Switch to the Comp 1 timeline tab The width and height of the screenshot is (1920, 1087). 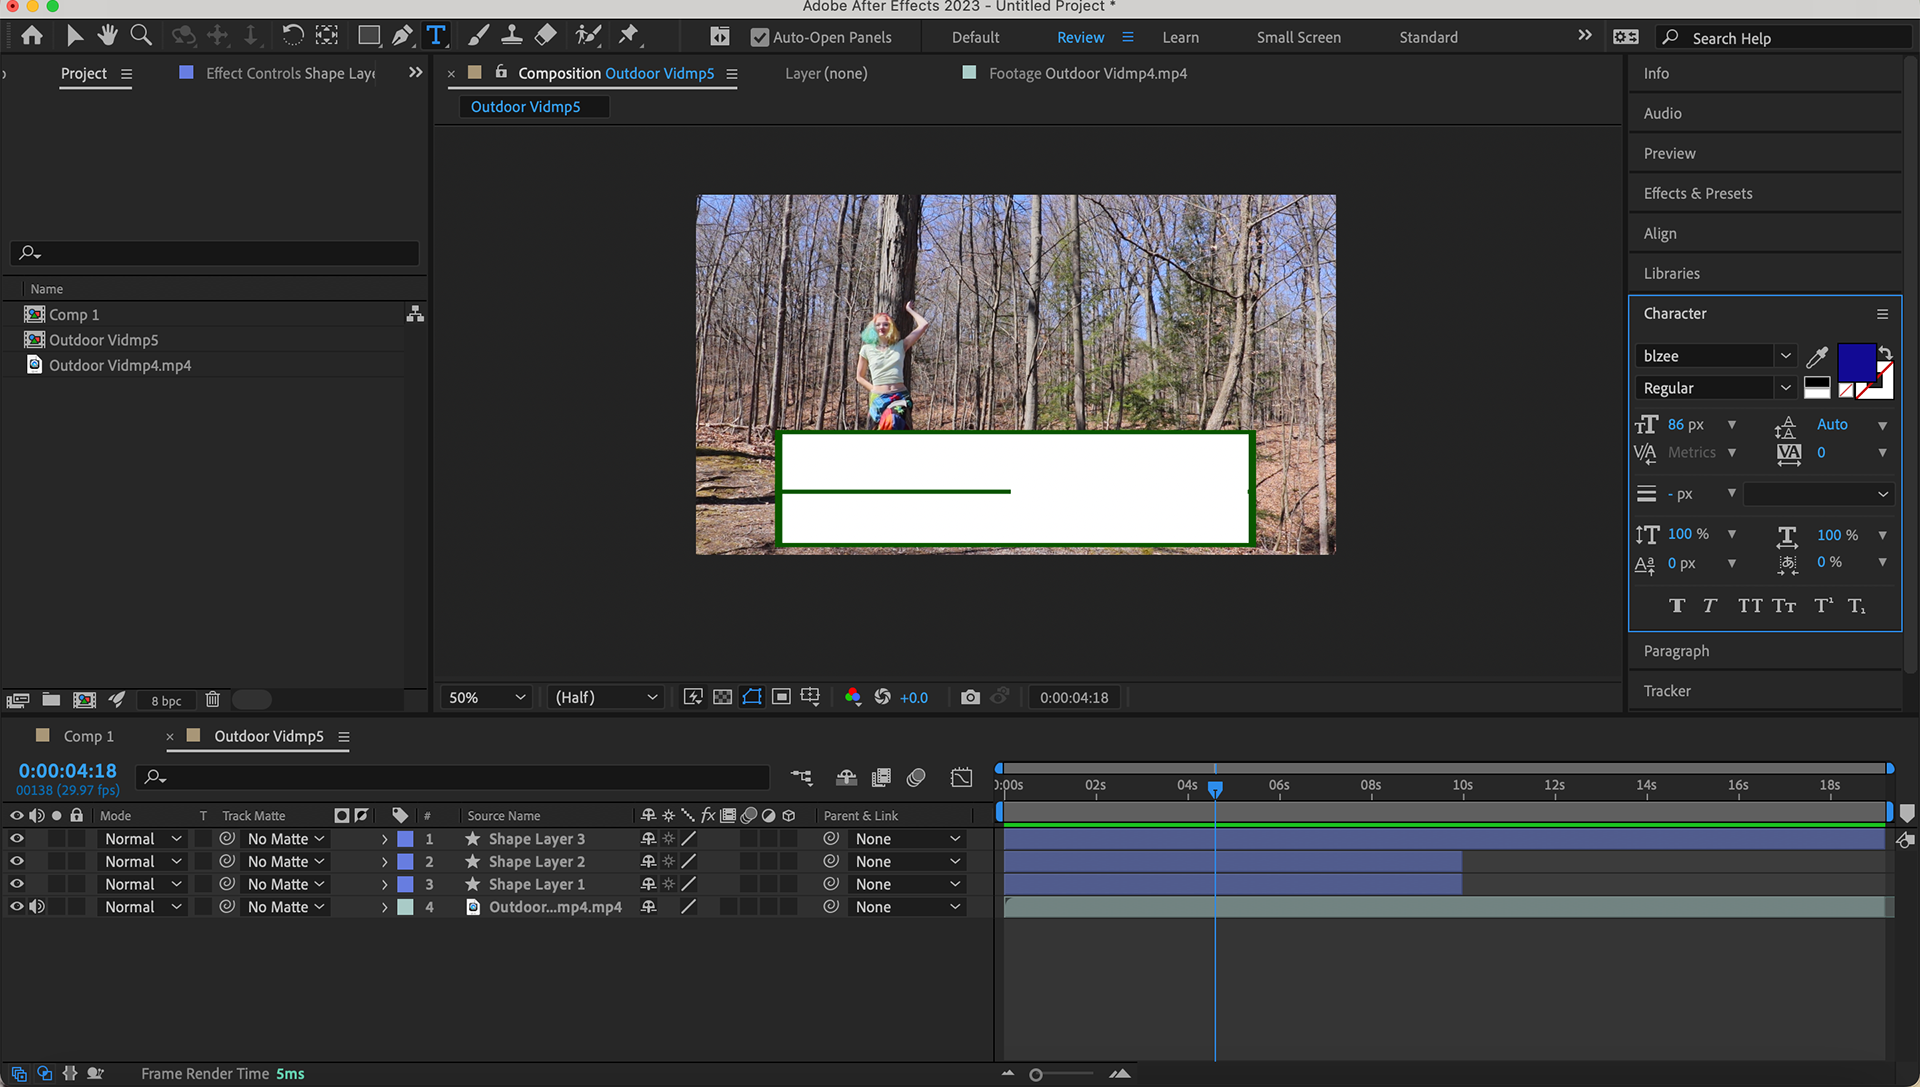click(x=88, y=736)
